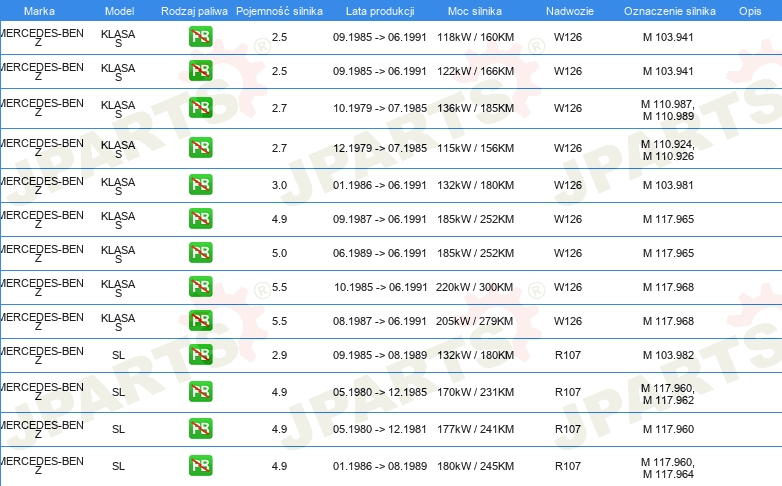
Task: Click the fuel icon in the 122kW / 166KM row
Action: [200, 71]
